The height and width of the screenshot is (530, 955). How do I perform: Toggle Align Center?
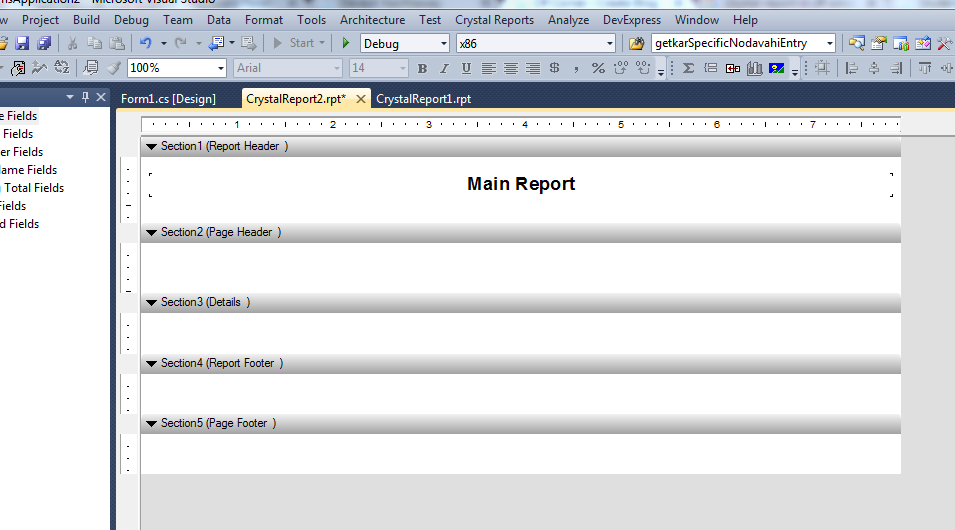click(510, 68)
